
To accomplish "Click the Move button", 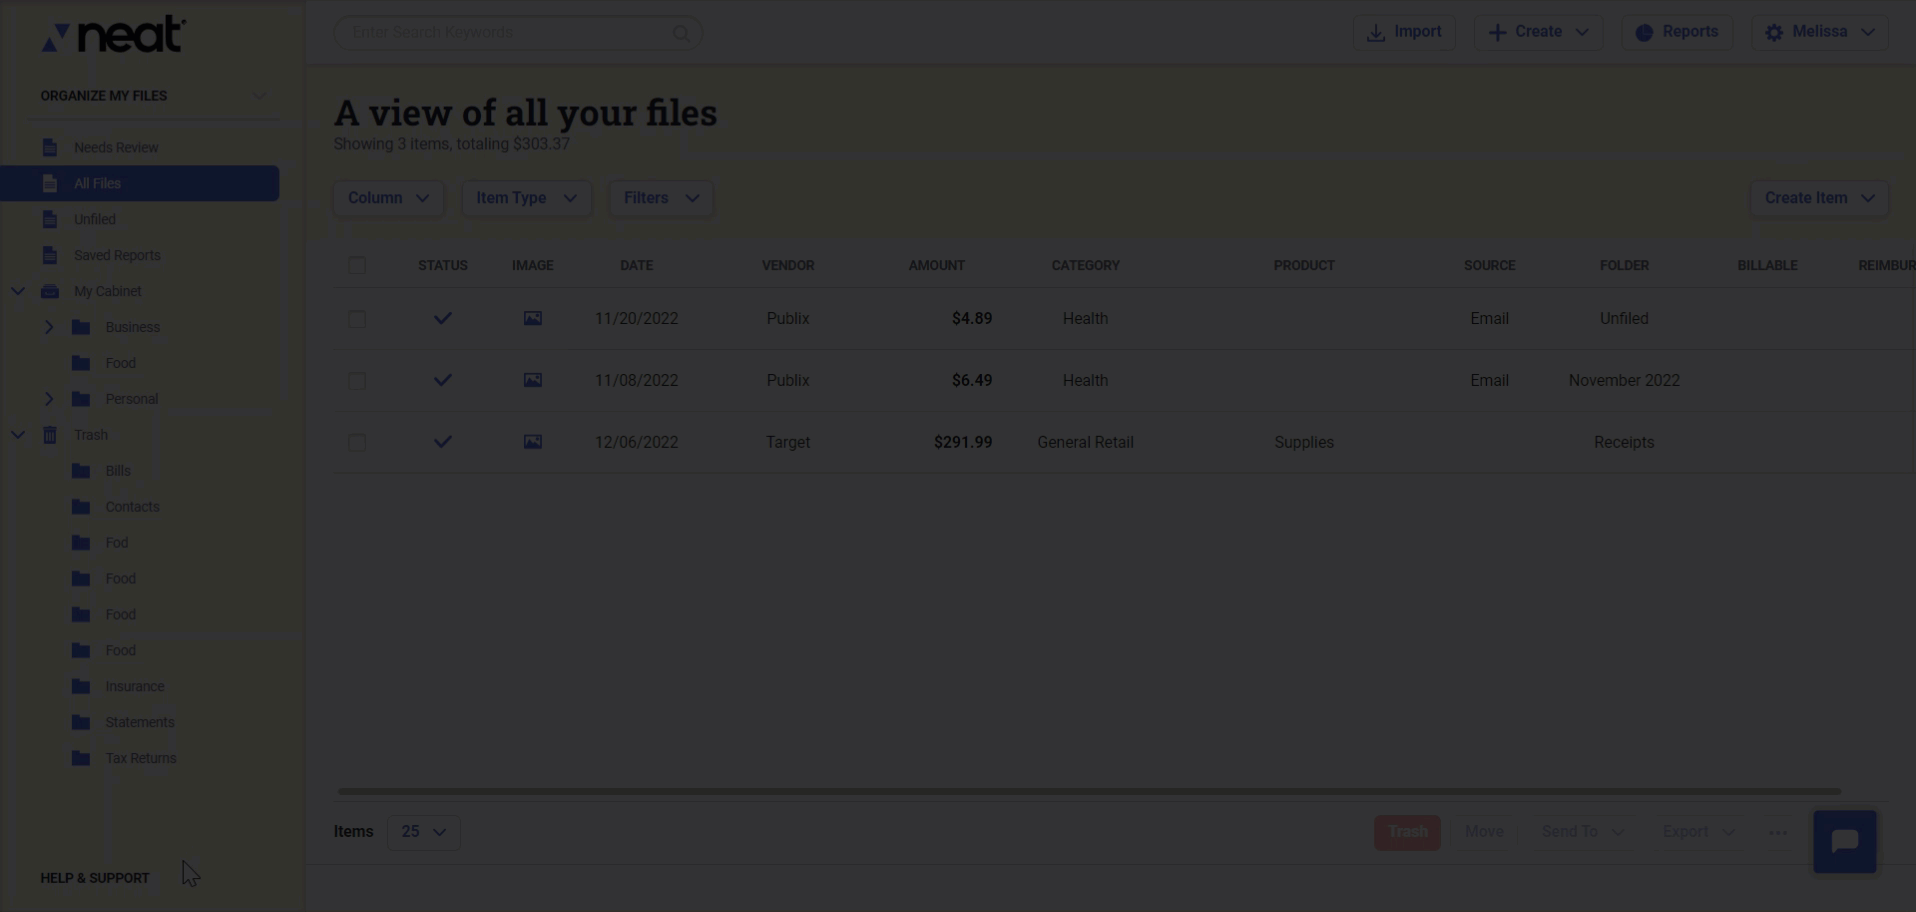I will (x=1484, y=832).
